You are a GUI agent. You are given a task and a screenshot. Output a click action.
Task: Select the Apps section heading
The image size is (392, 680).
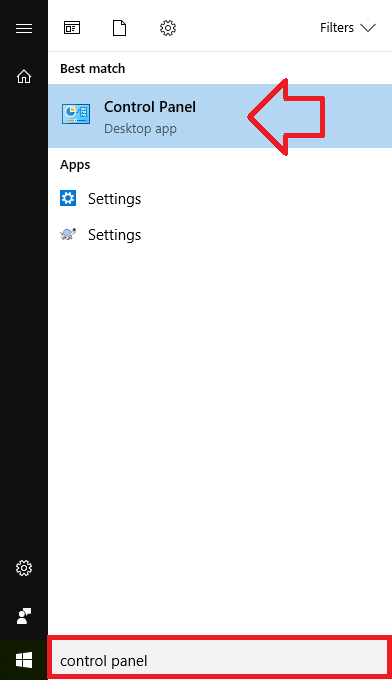[75, 165]
